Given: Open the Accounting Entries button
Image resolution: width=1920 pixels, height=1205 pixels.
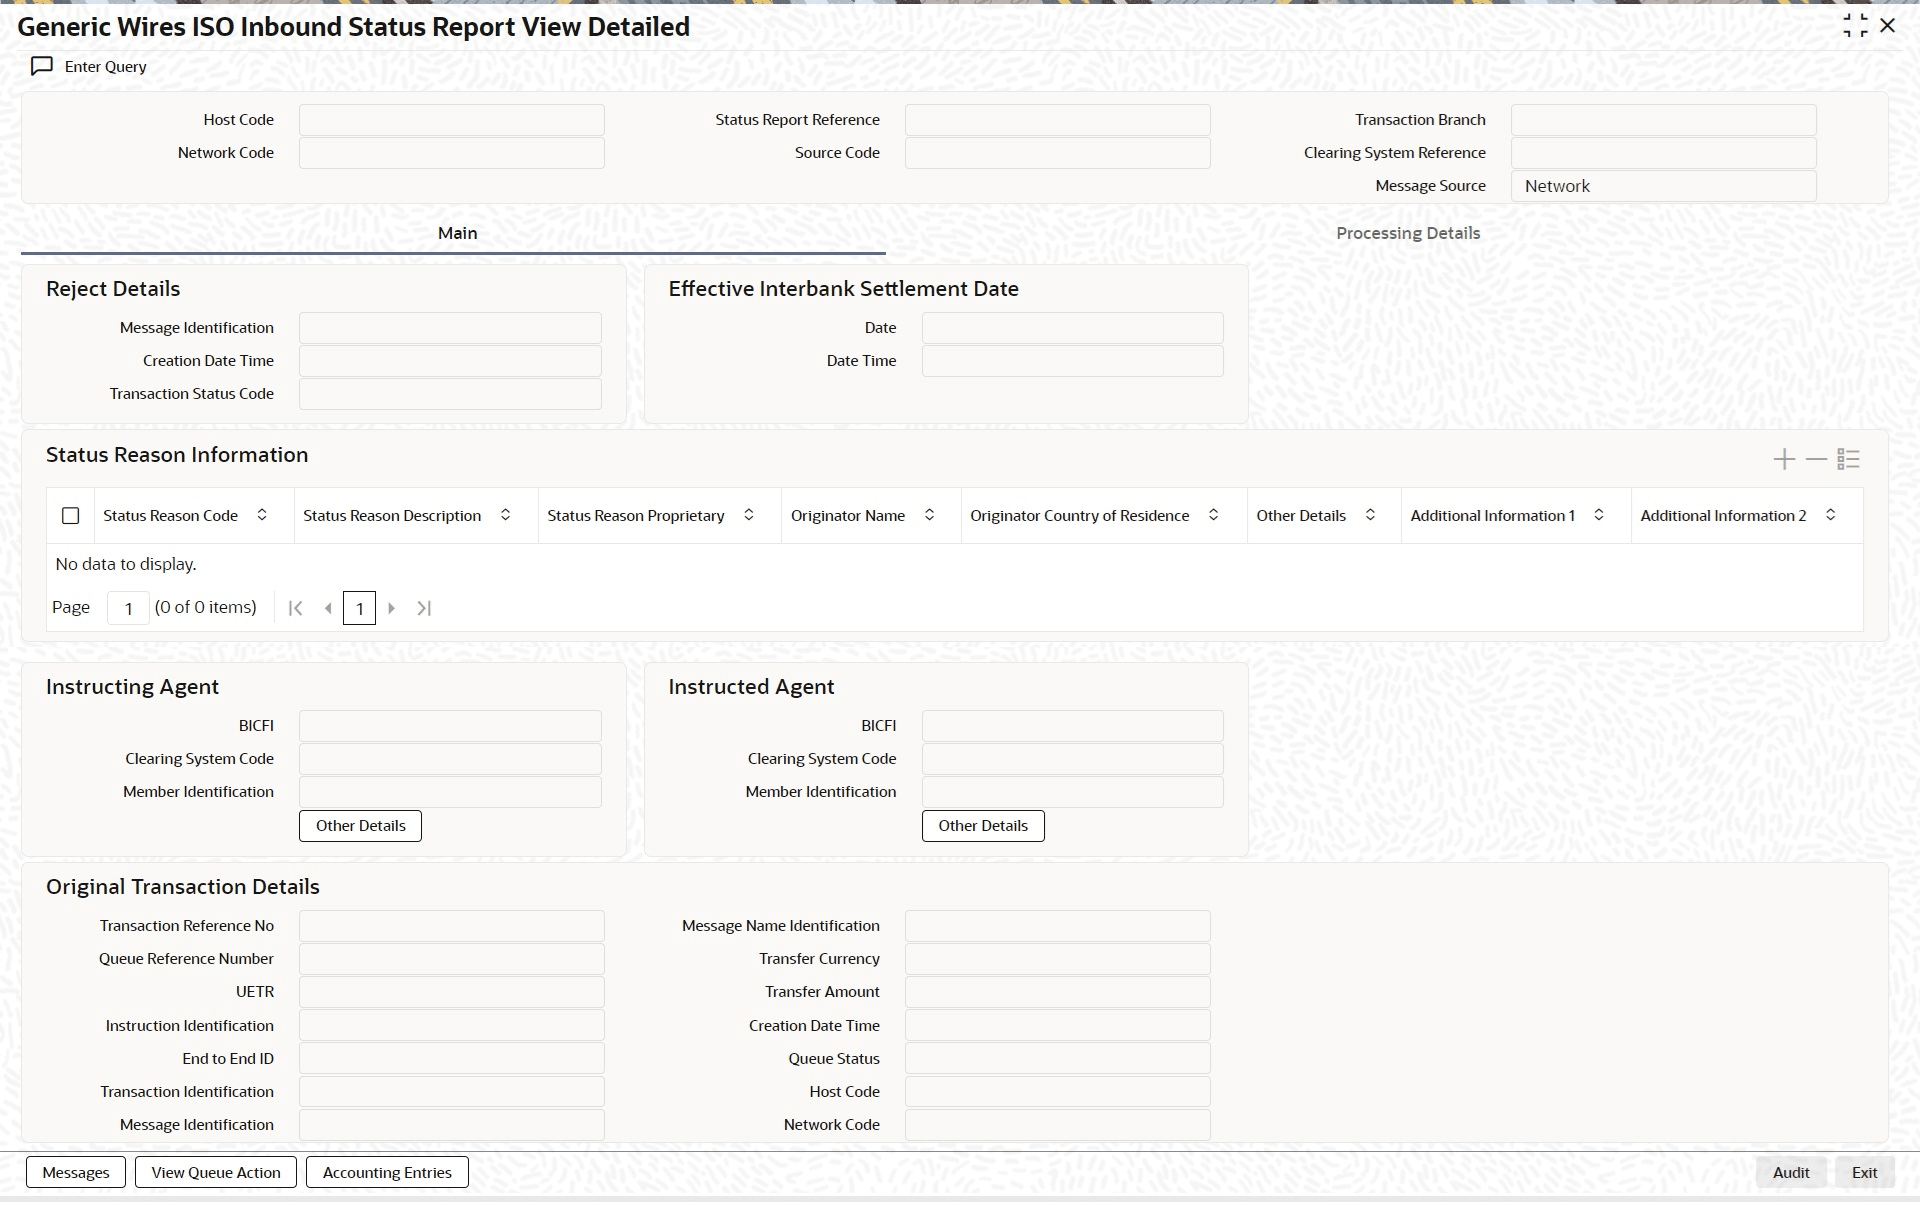Looking at the screenshot, I should pyautogui.click(x=387, y=1172).
